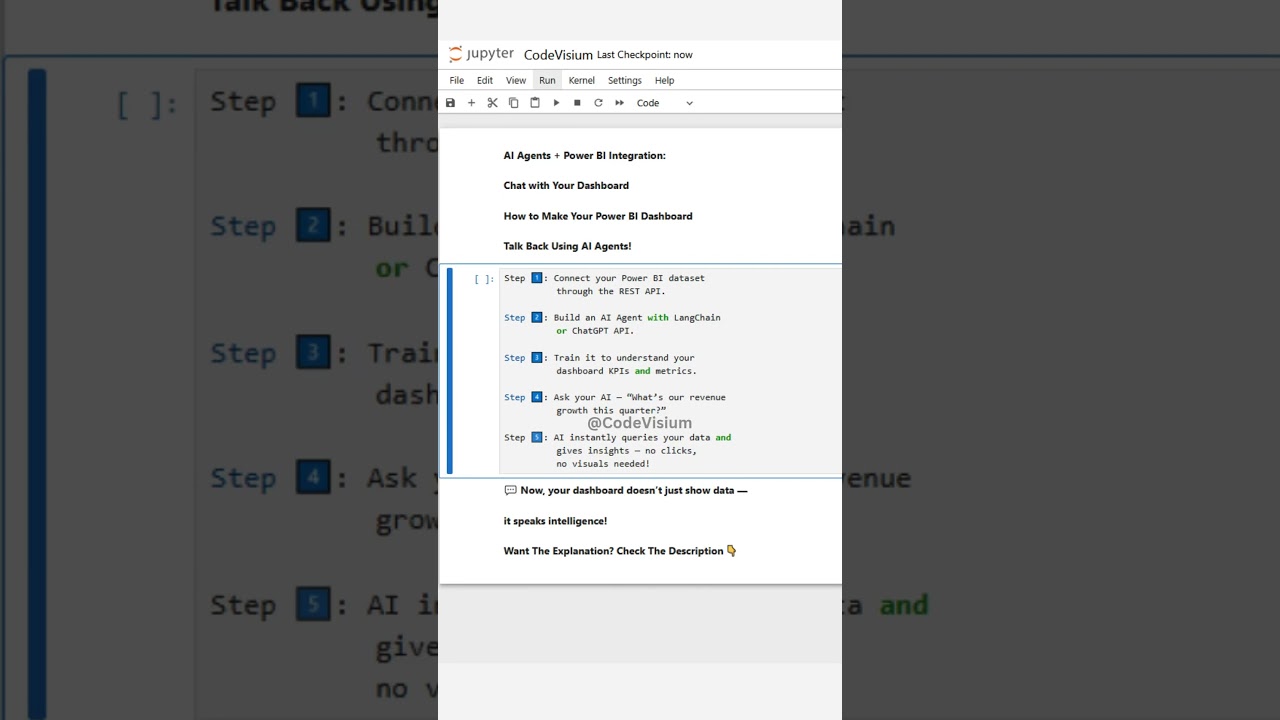Open the Run menu
Image resolution: width=1280 pixels, height=720 pixels.
[547, 80]
